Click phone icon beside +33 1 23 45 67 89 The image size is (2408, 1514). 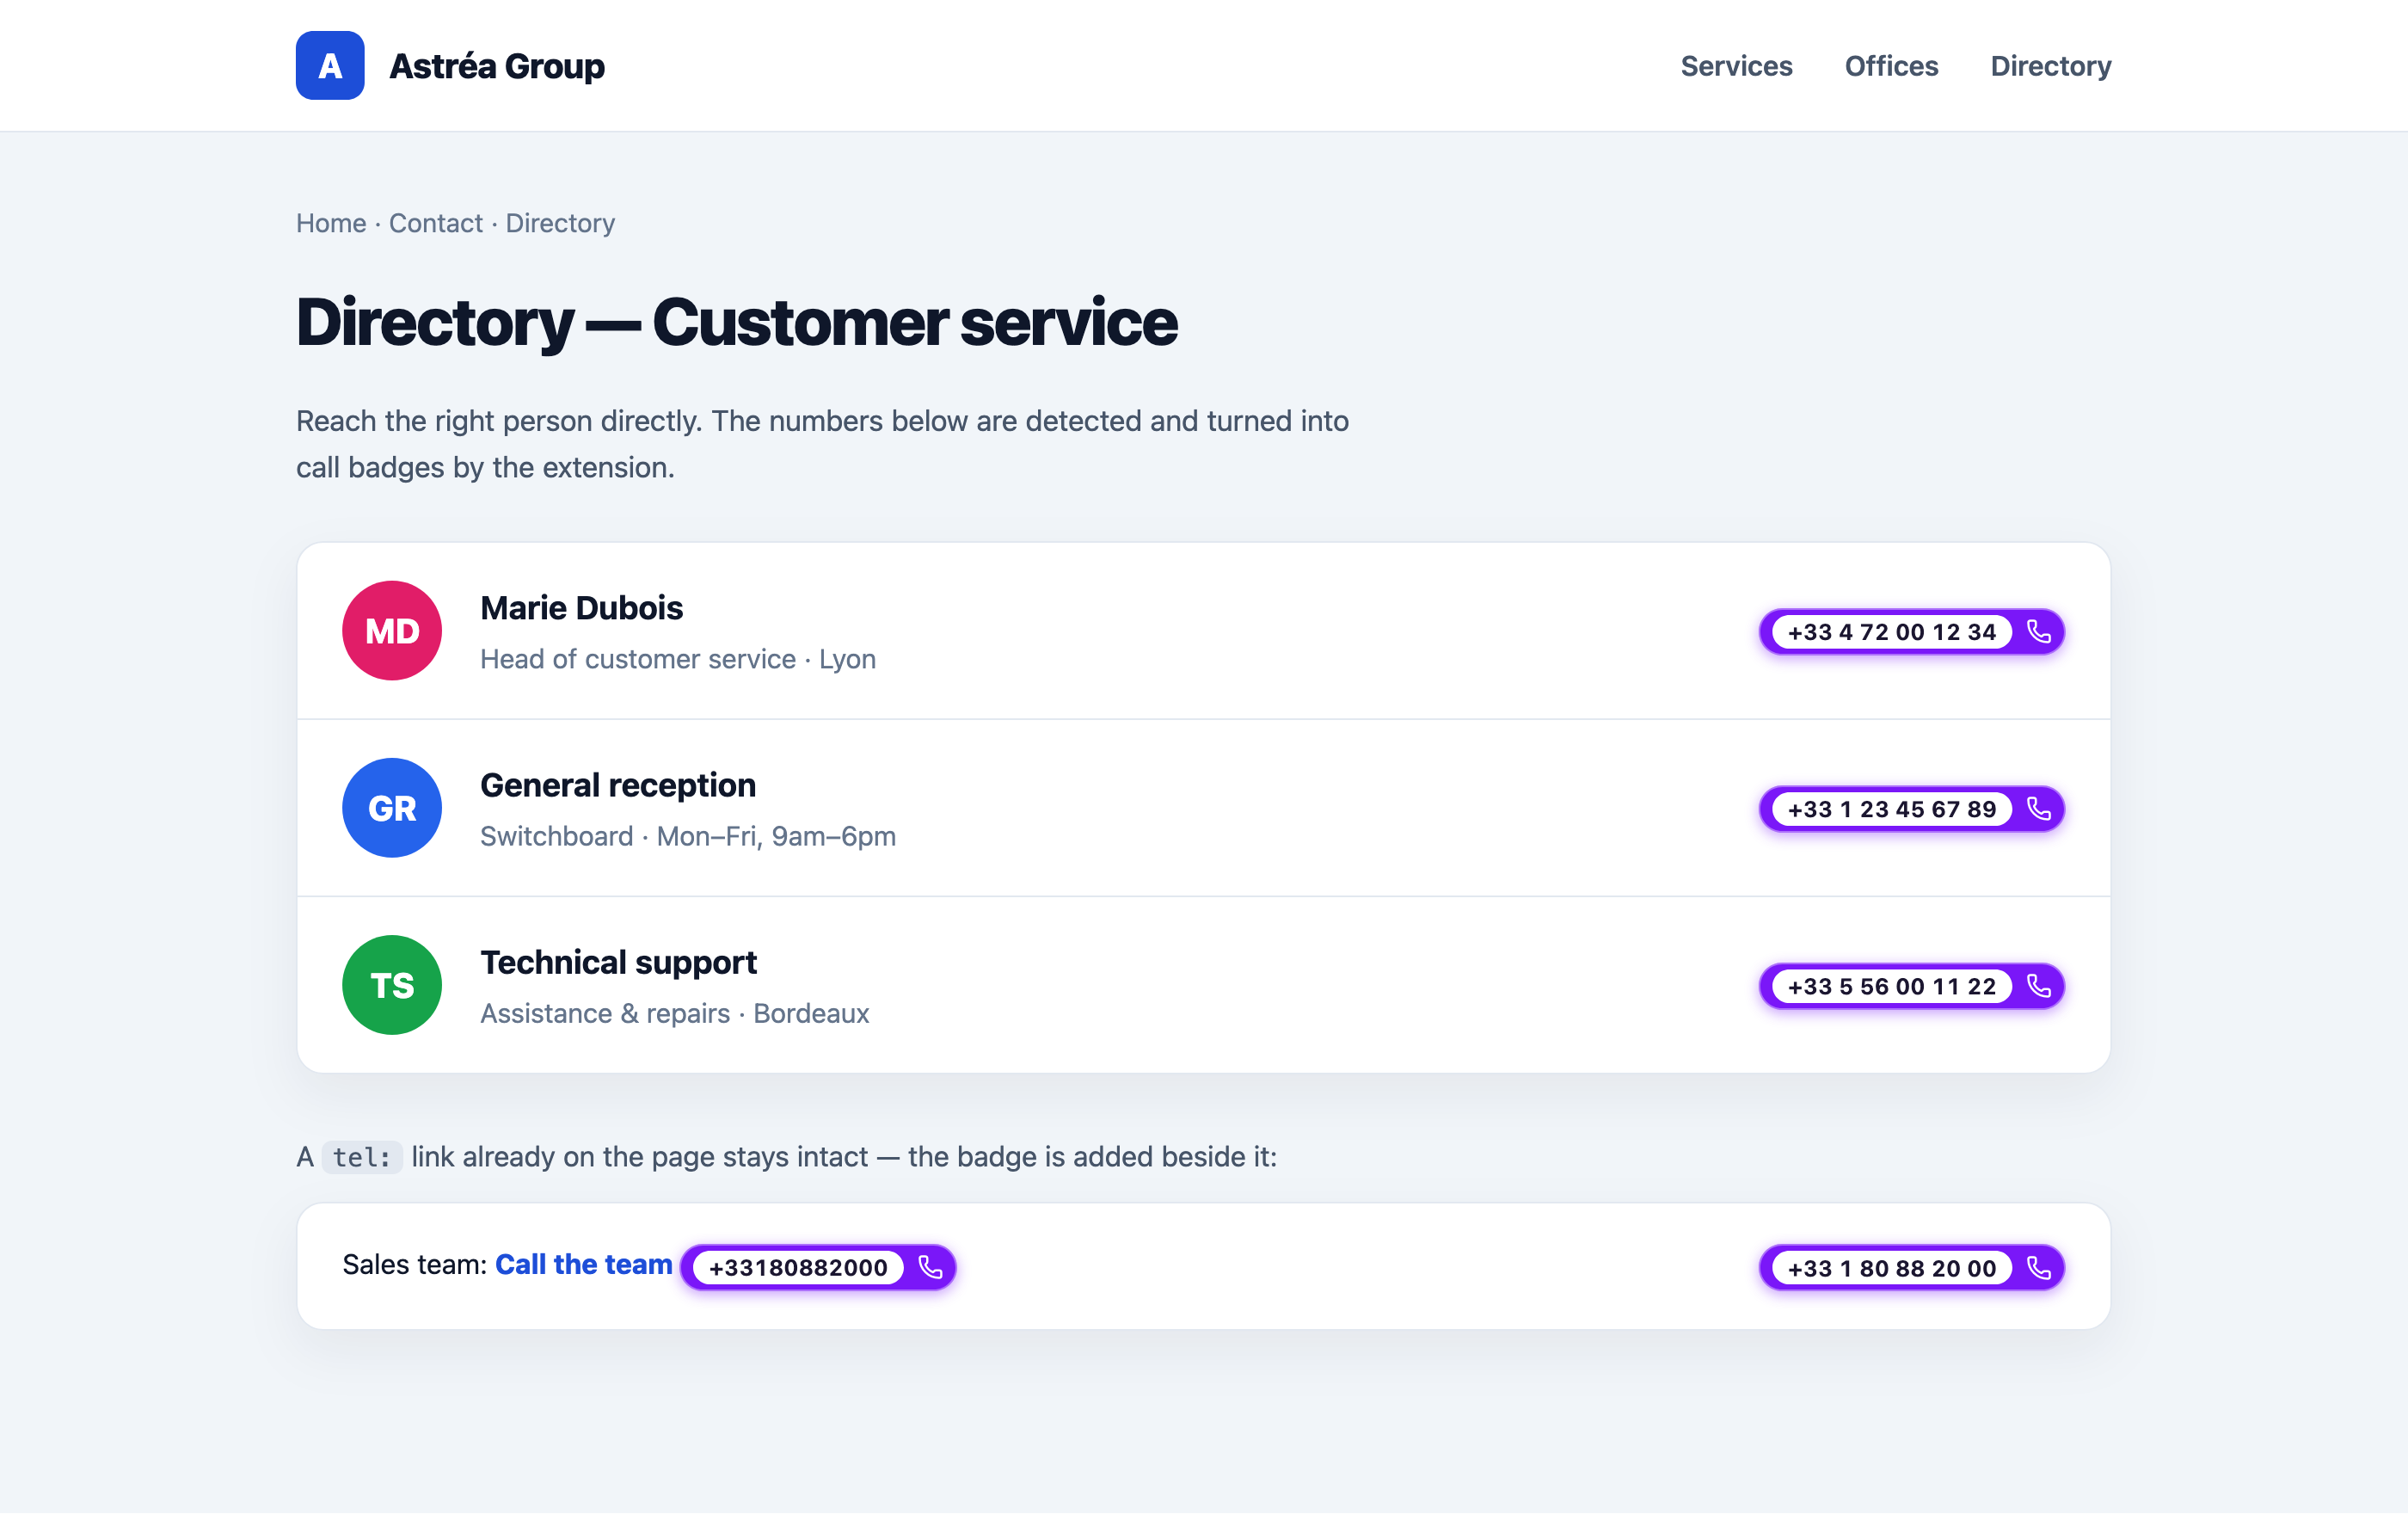point(2038,809)
